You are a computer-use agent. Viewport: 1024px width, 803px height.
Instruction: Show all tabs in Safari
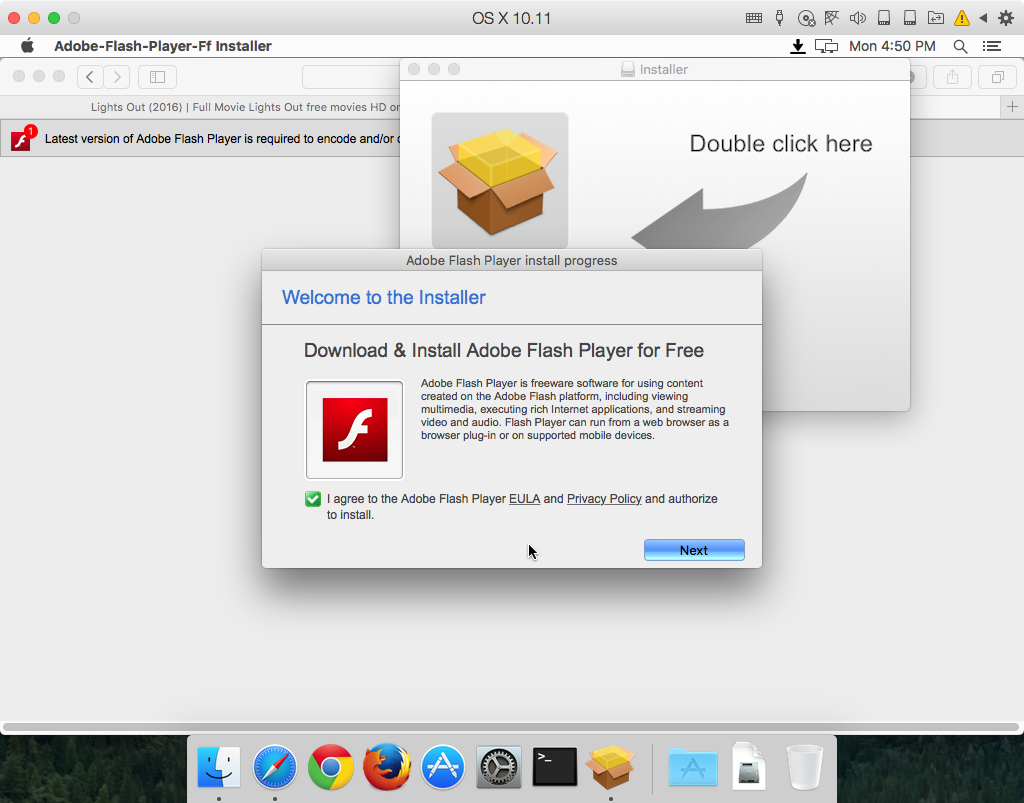pos(997,77)
